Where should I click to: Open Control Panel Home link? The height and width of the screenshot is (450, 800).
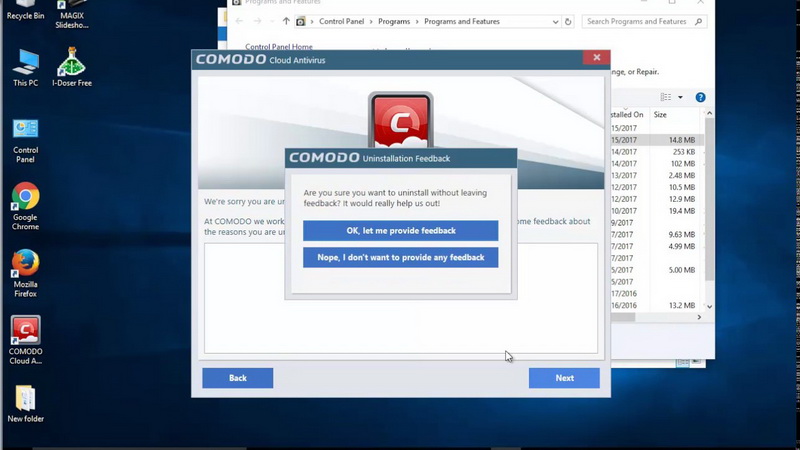pos(279,46)
